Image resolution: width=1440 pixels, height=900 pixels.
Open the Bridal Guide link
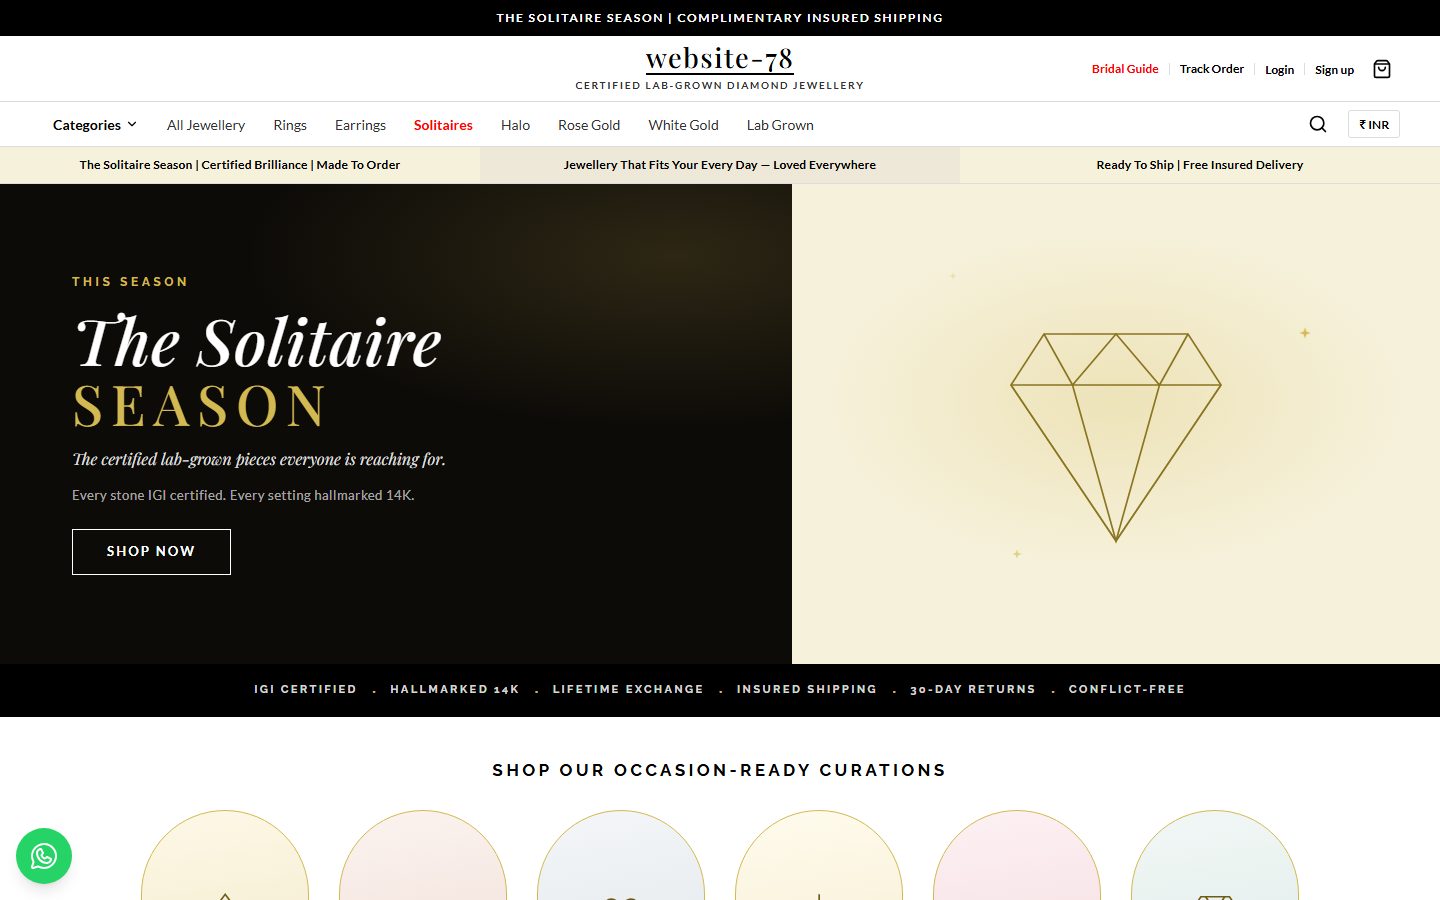tap(1125, 69)
